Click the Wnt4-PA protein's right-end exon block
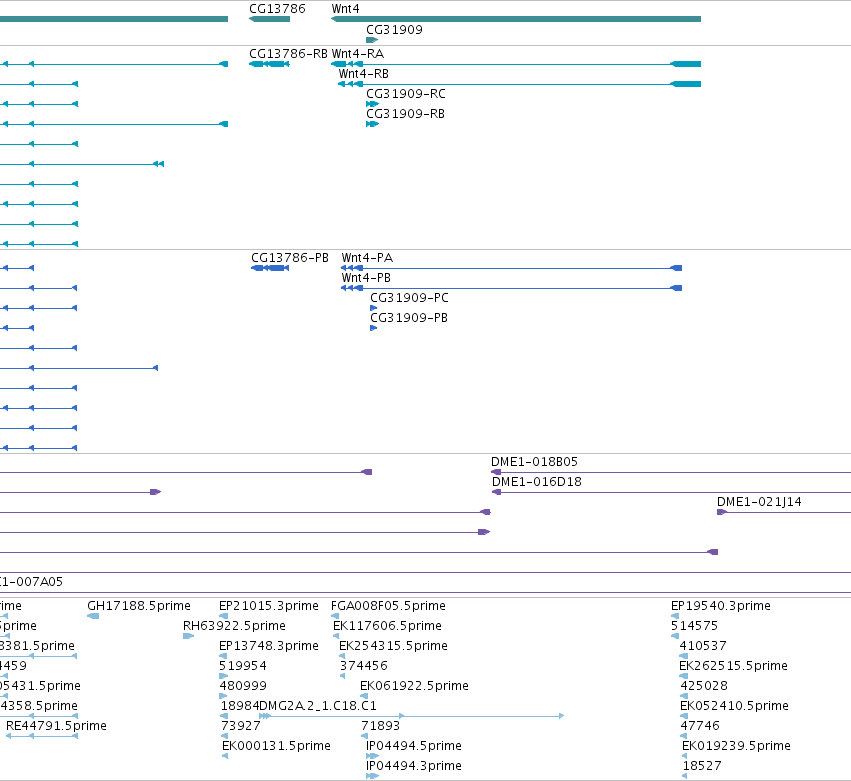Screen dimensions: 851x781 676,268
